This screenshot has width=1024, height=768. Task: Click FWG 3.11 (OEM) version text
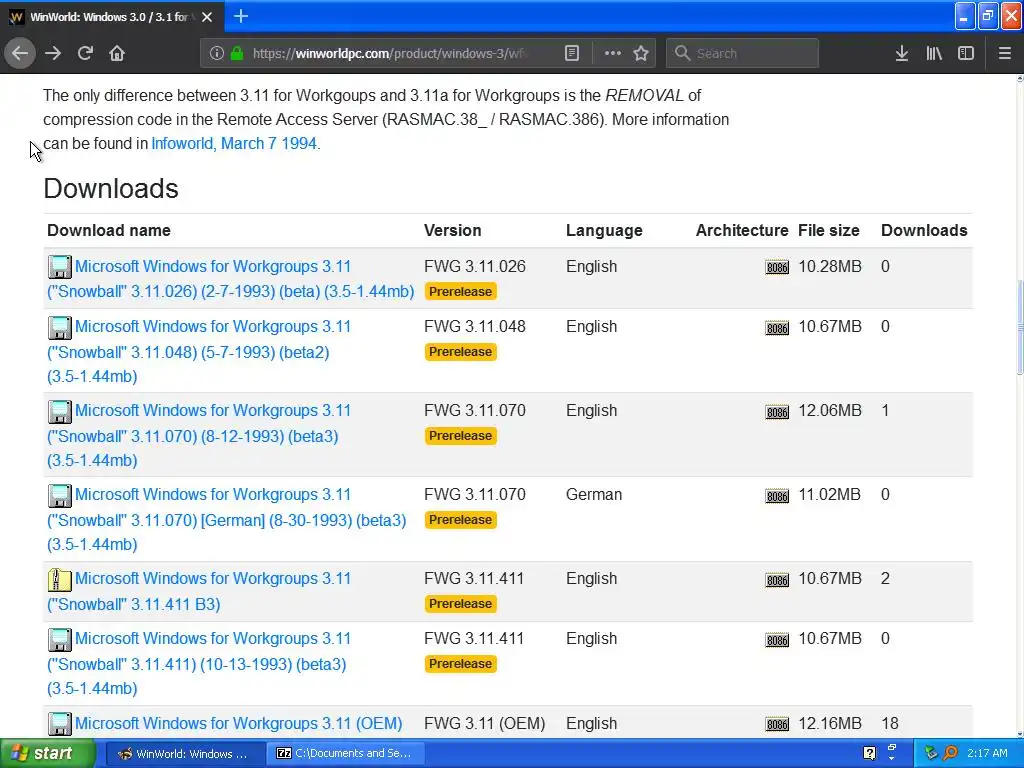(485, 723)
